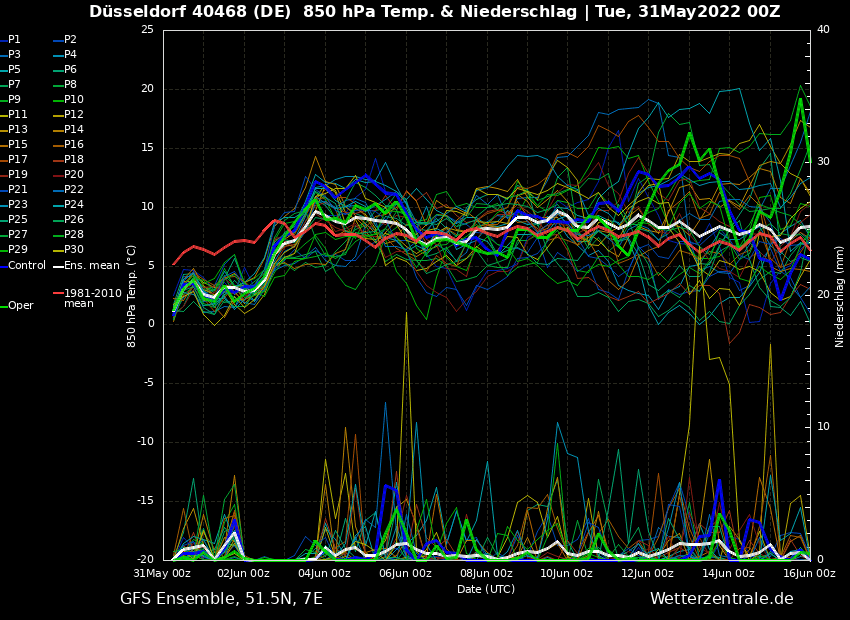Click the Oper legend entry
The width and height of the screenshot is (850, 620).
[x=21, y=306]
